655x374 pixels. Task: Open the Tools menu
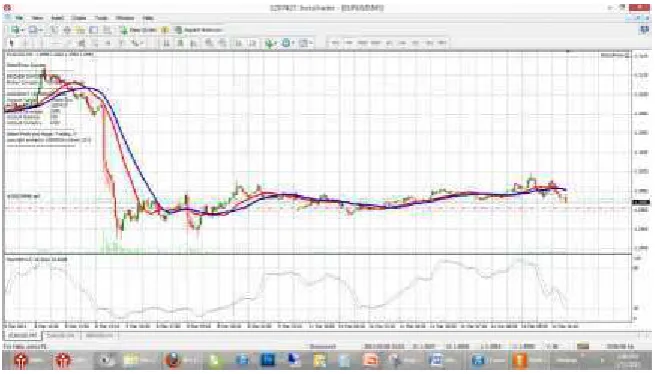(x=101, y=18)
